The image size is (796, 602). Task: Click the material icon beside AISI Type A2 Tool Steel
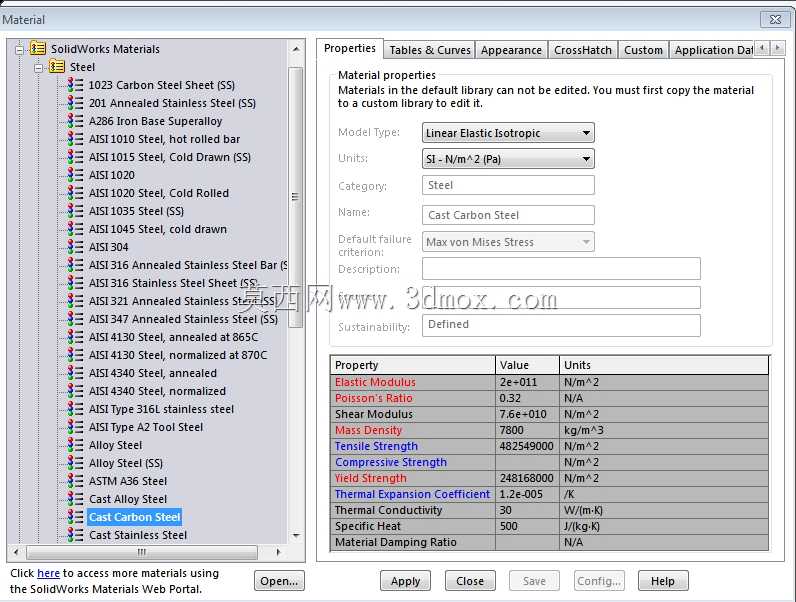tap(76, 427)
